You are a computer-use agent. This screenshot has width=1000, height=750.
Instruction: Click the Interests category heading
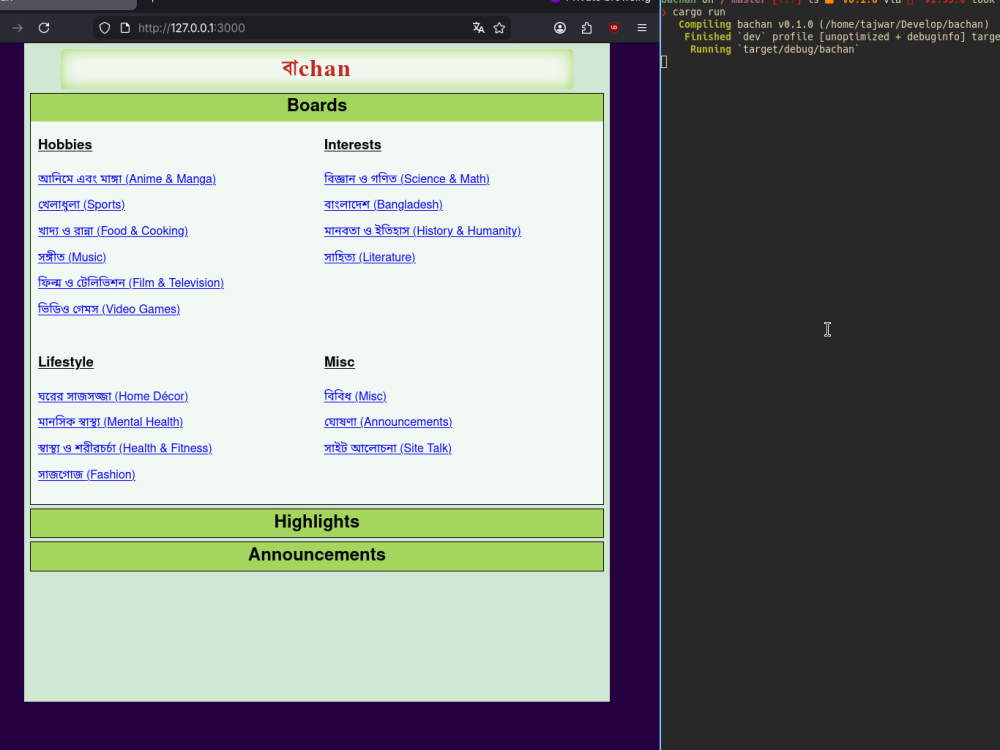pos(353,145)
